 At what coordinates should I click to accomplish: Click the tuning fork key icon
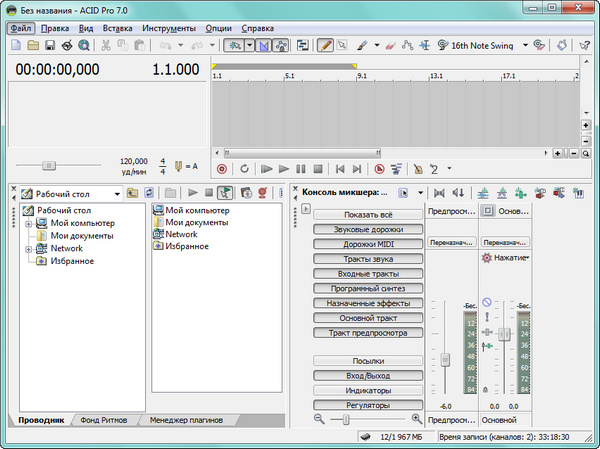180,165
